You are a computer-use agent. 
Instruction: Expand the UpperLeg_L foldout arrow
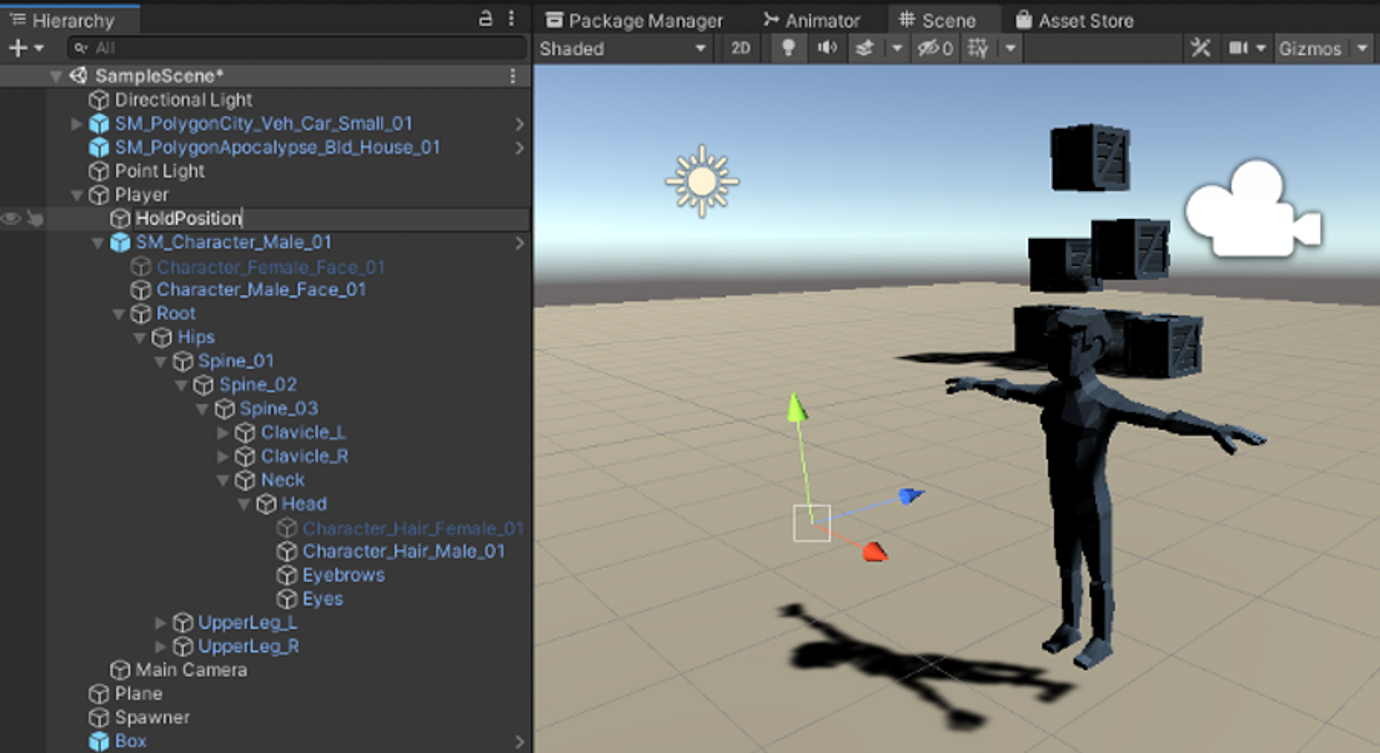click(x=161, y=623)
